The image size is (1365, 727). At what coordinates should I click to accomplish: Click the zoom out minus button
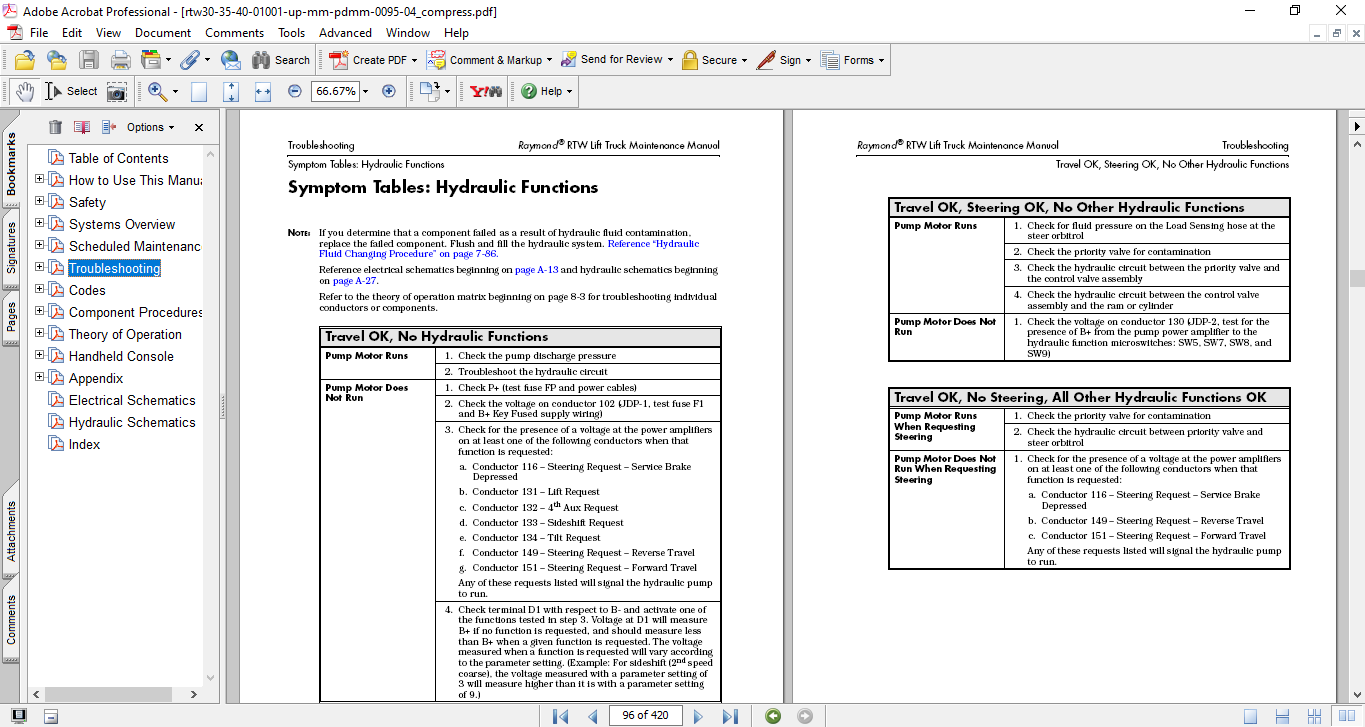pos(294,91)
